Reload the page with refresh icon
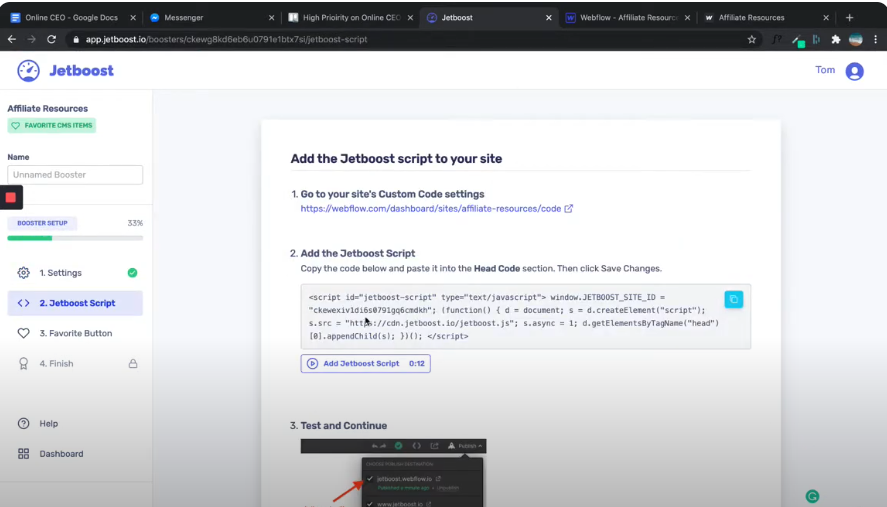 [51, 40]
